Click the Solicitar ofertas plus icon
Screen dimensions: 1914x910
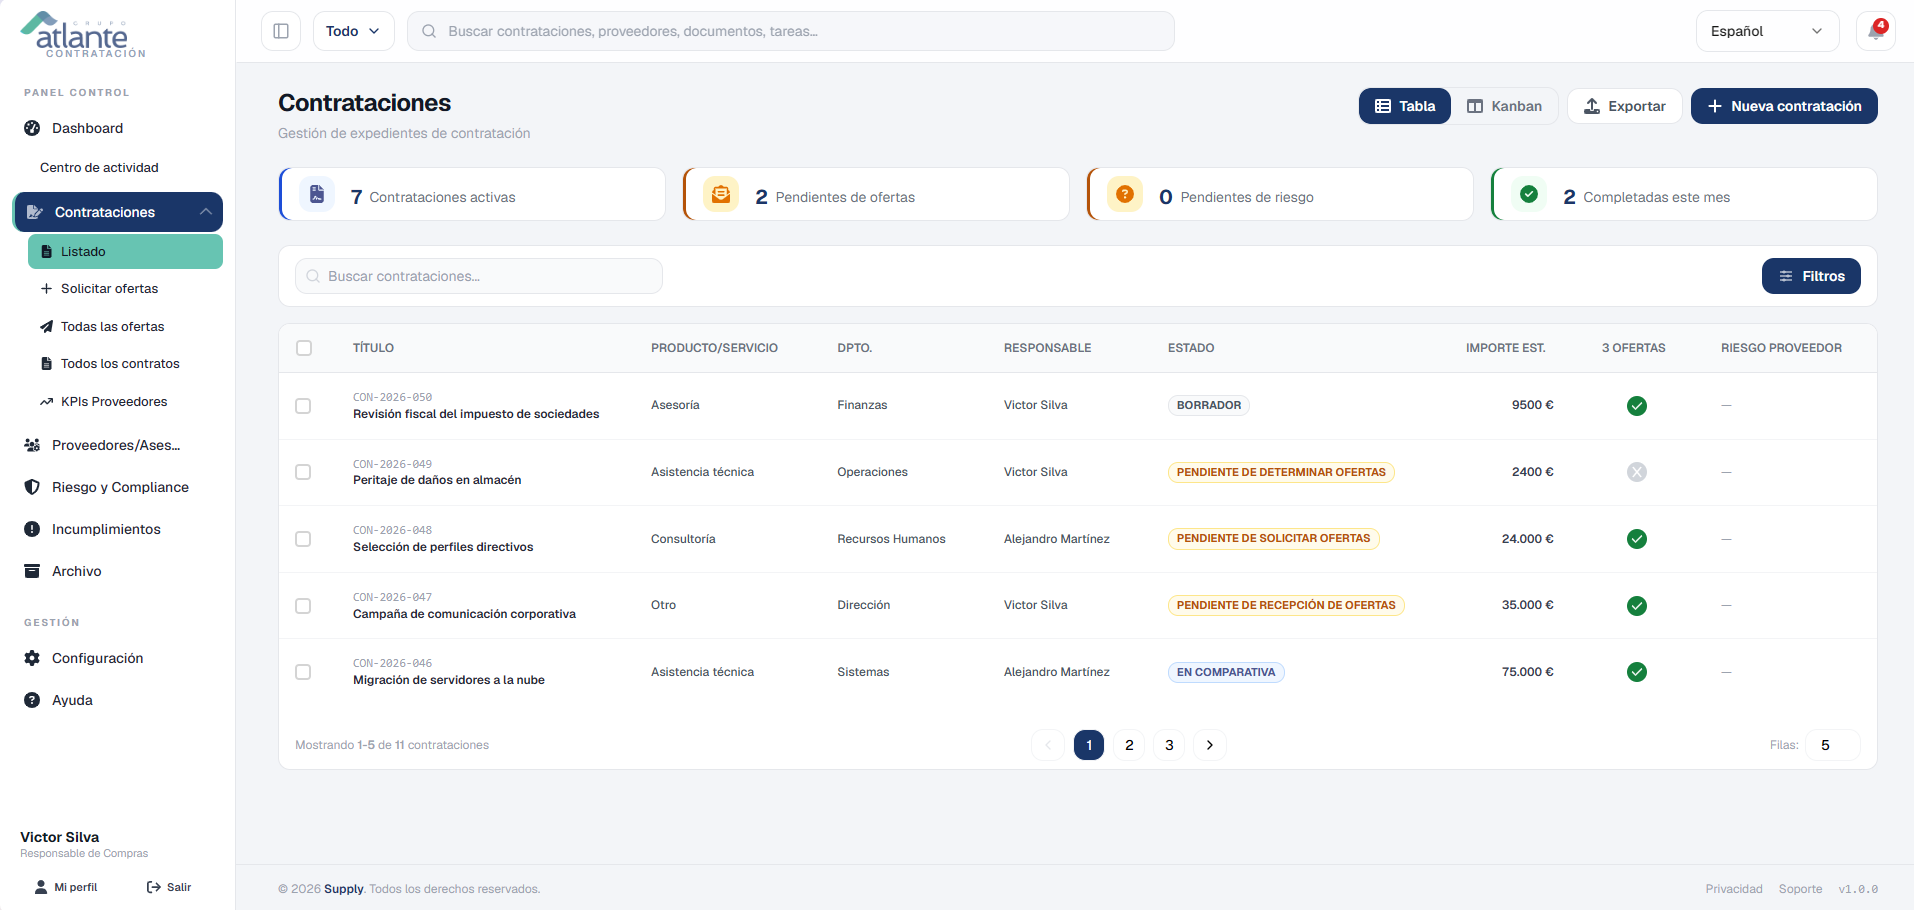click(46, 289)
